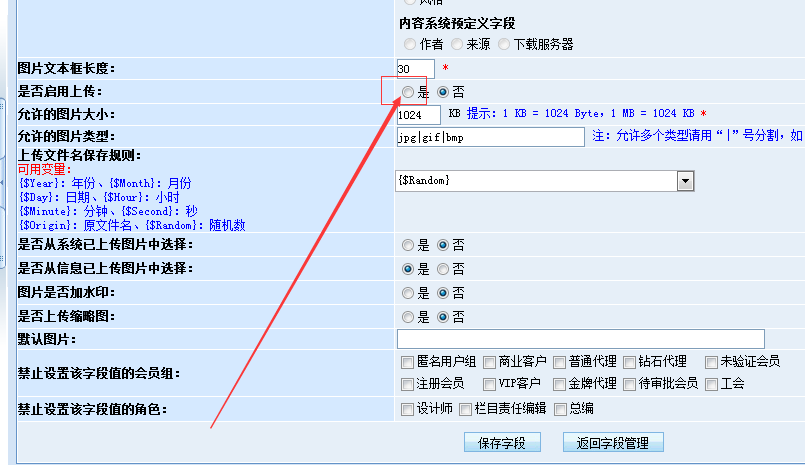Check the 匿名用户组 checkbox
The image size is (805, 465).
point(407,362)
